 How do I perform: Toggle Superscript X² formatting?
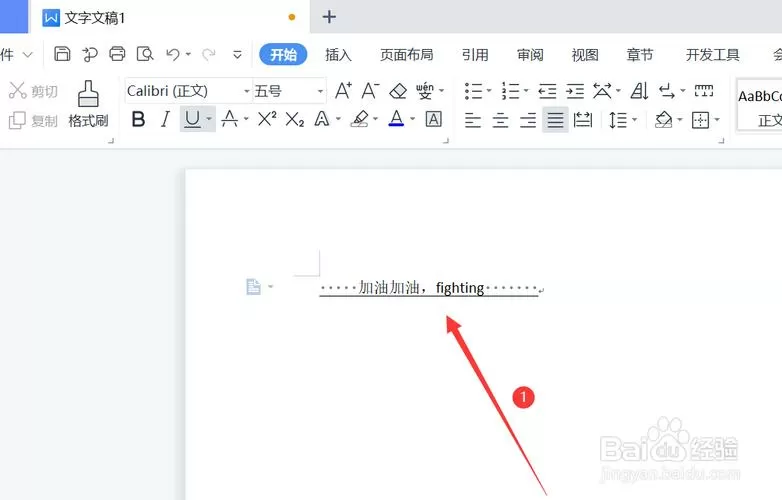[267, 119]
